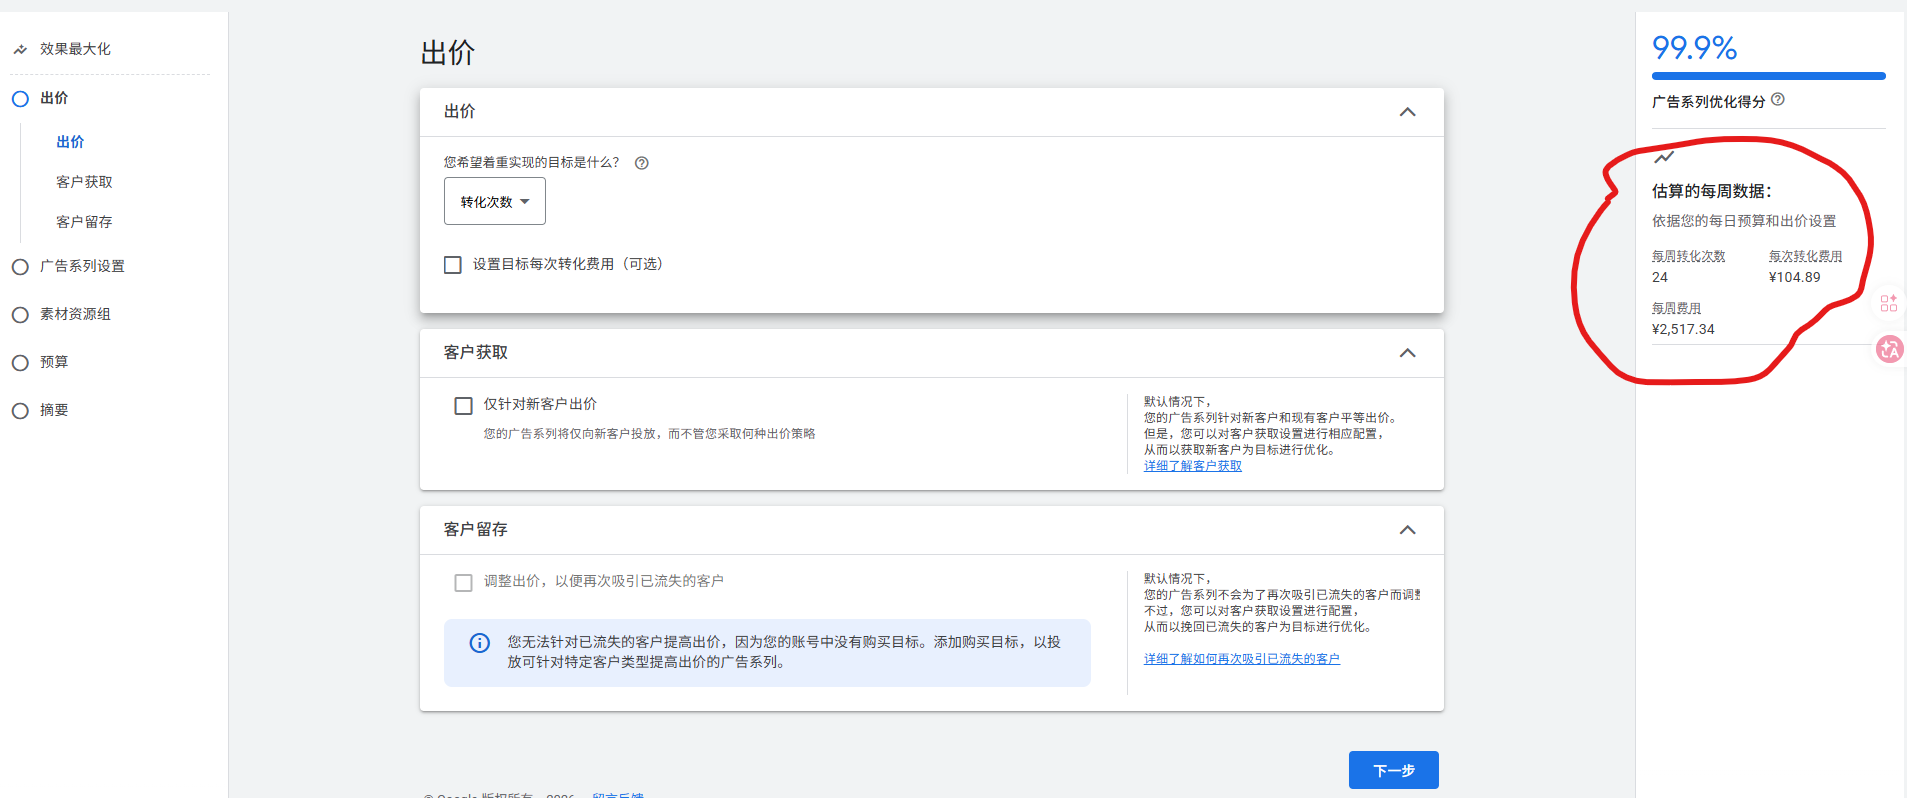Click the info icon in the blue notice
The height and width of the screenshot is (799, 1907).
pyautogui.click(x=480, y=643)
